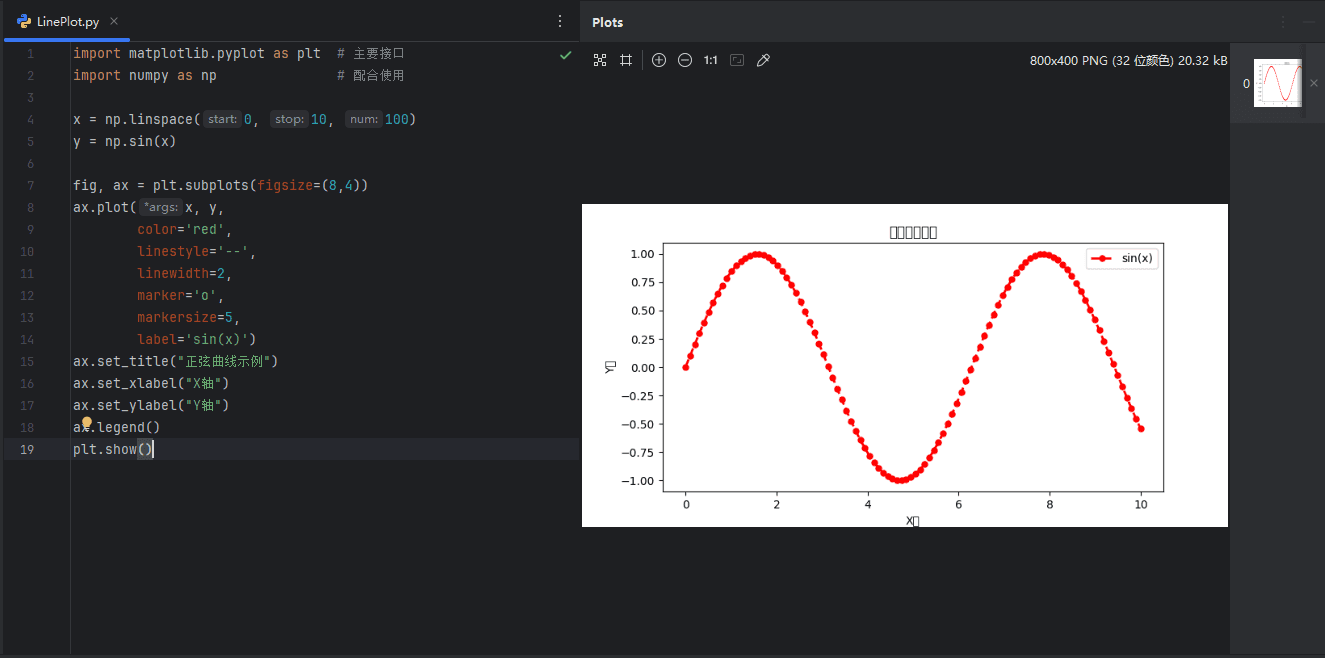Select the sine plot thumbnail

1277,83
